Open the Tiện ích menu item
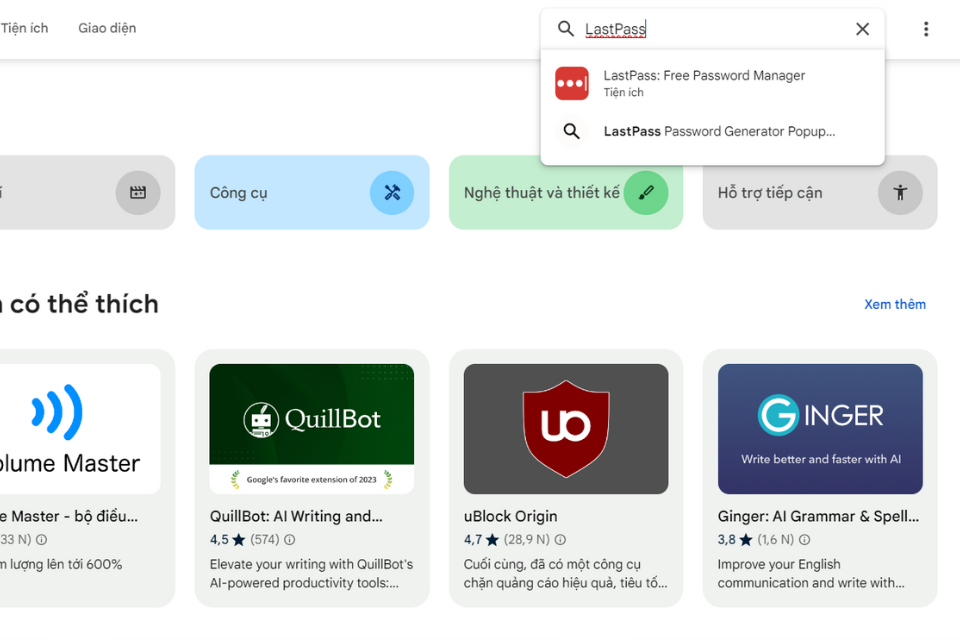Viewport: 960px width, 640px height. click(26, 28)
